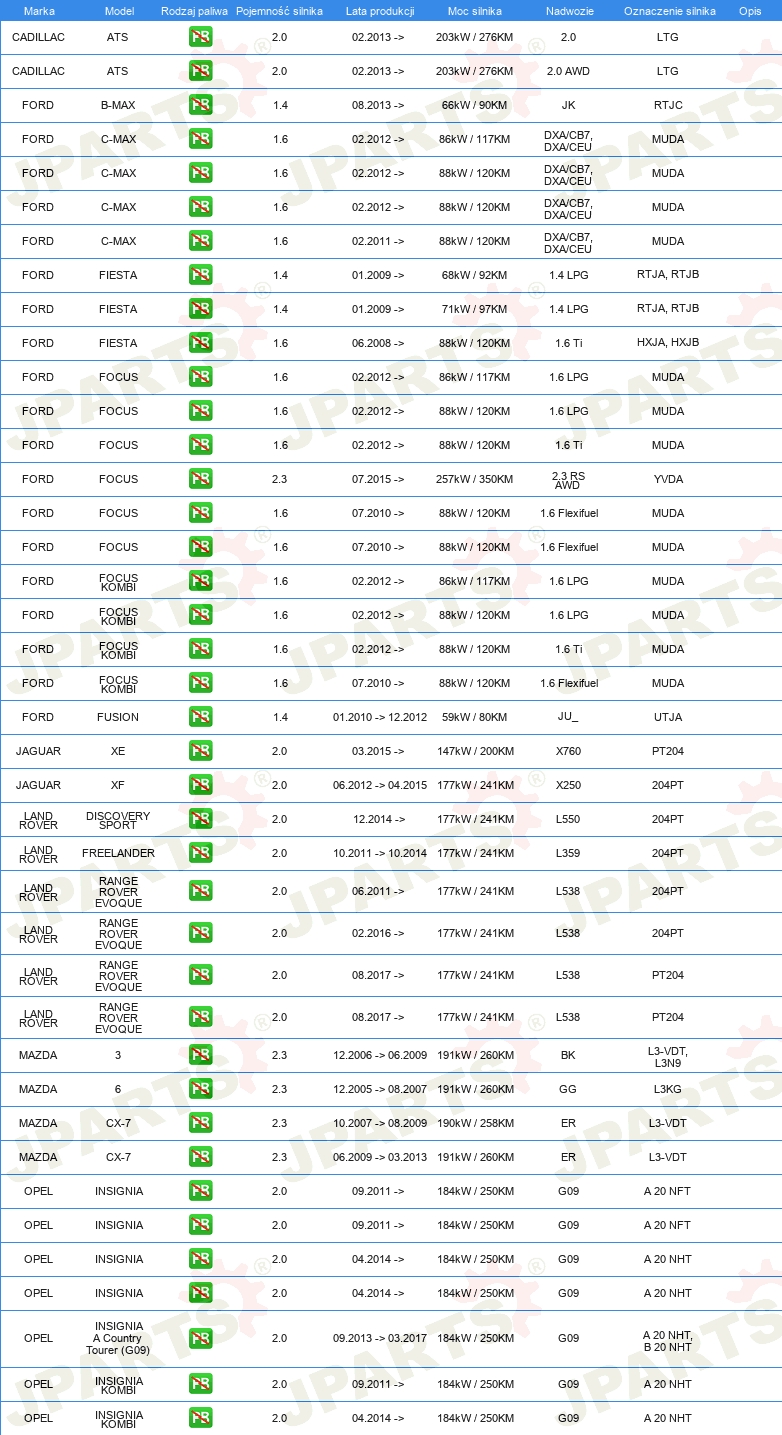Click the fuel icon in the Ford Fusion row
This screenshot has height=1435, width=782.
click(200, 717)
